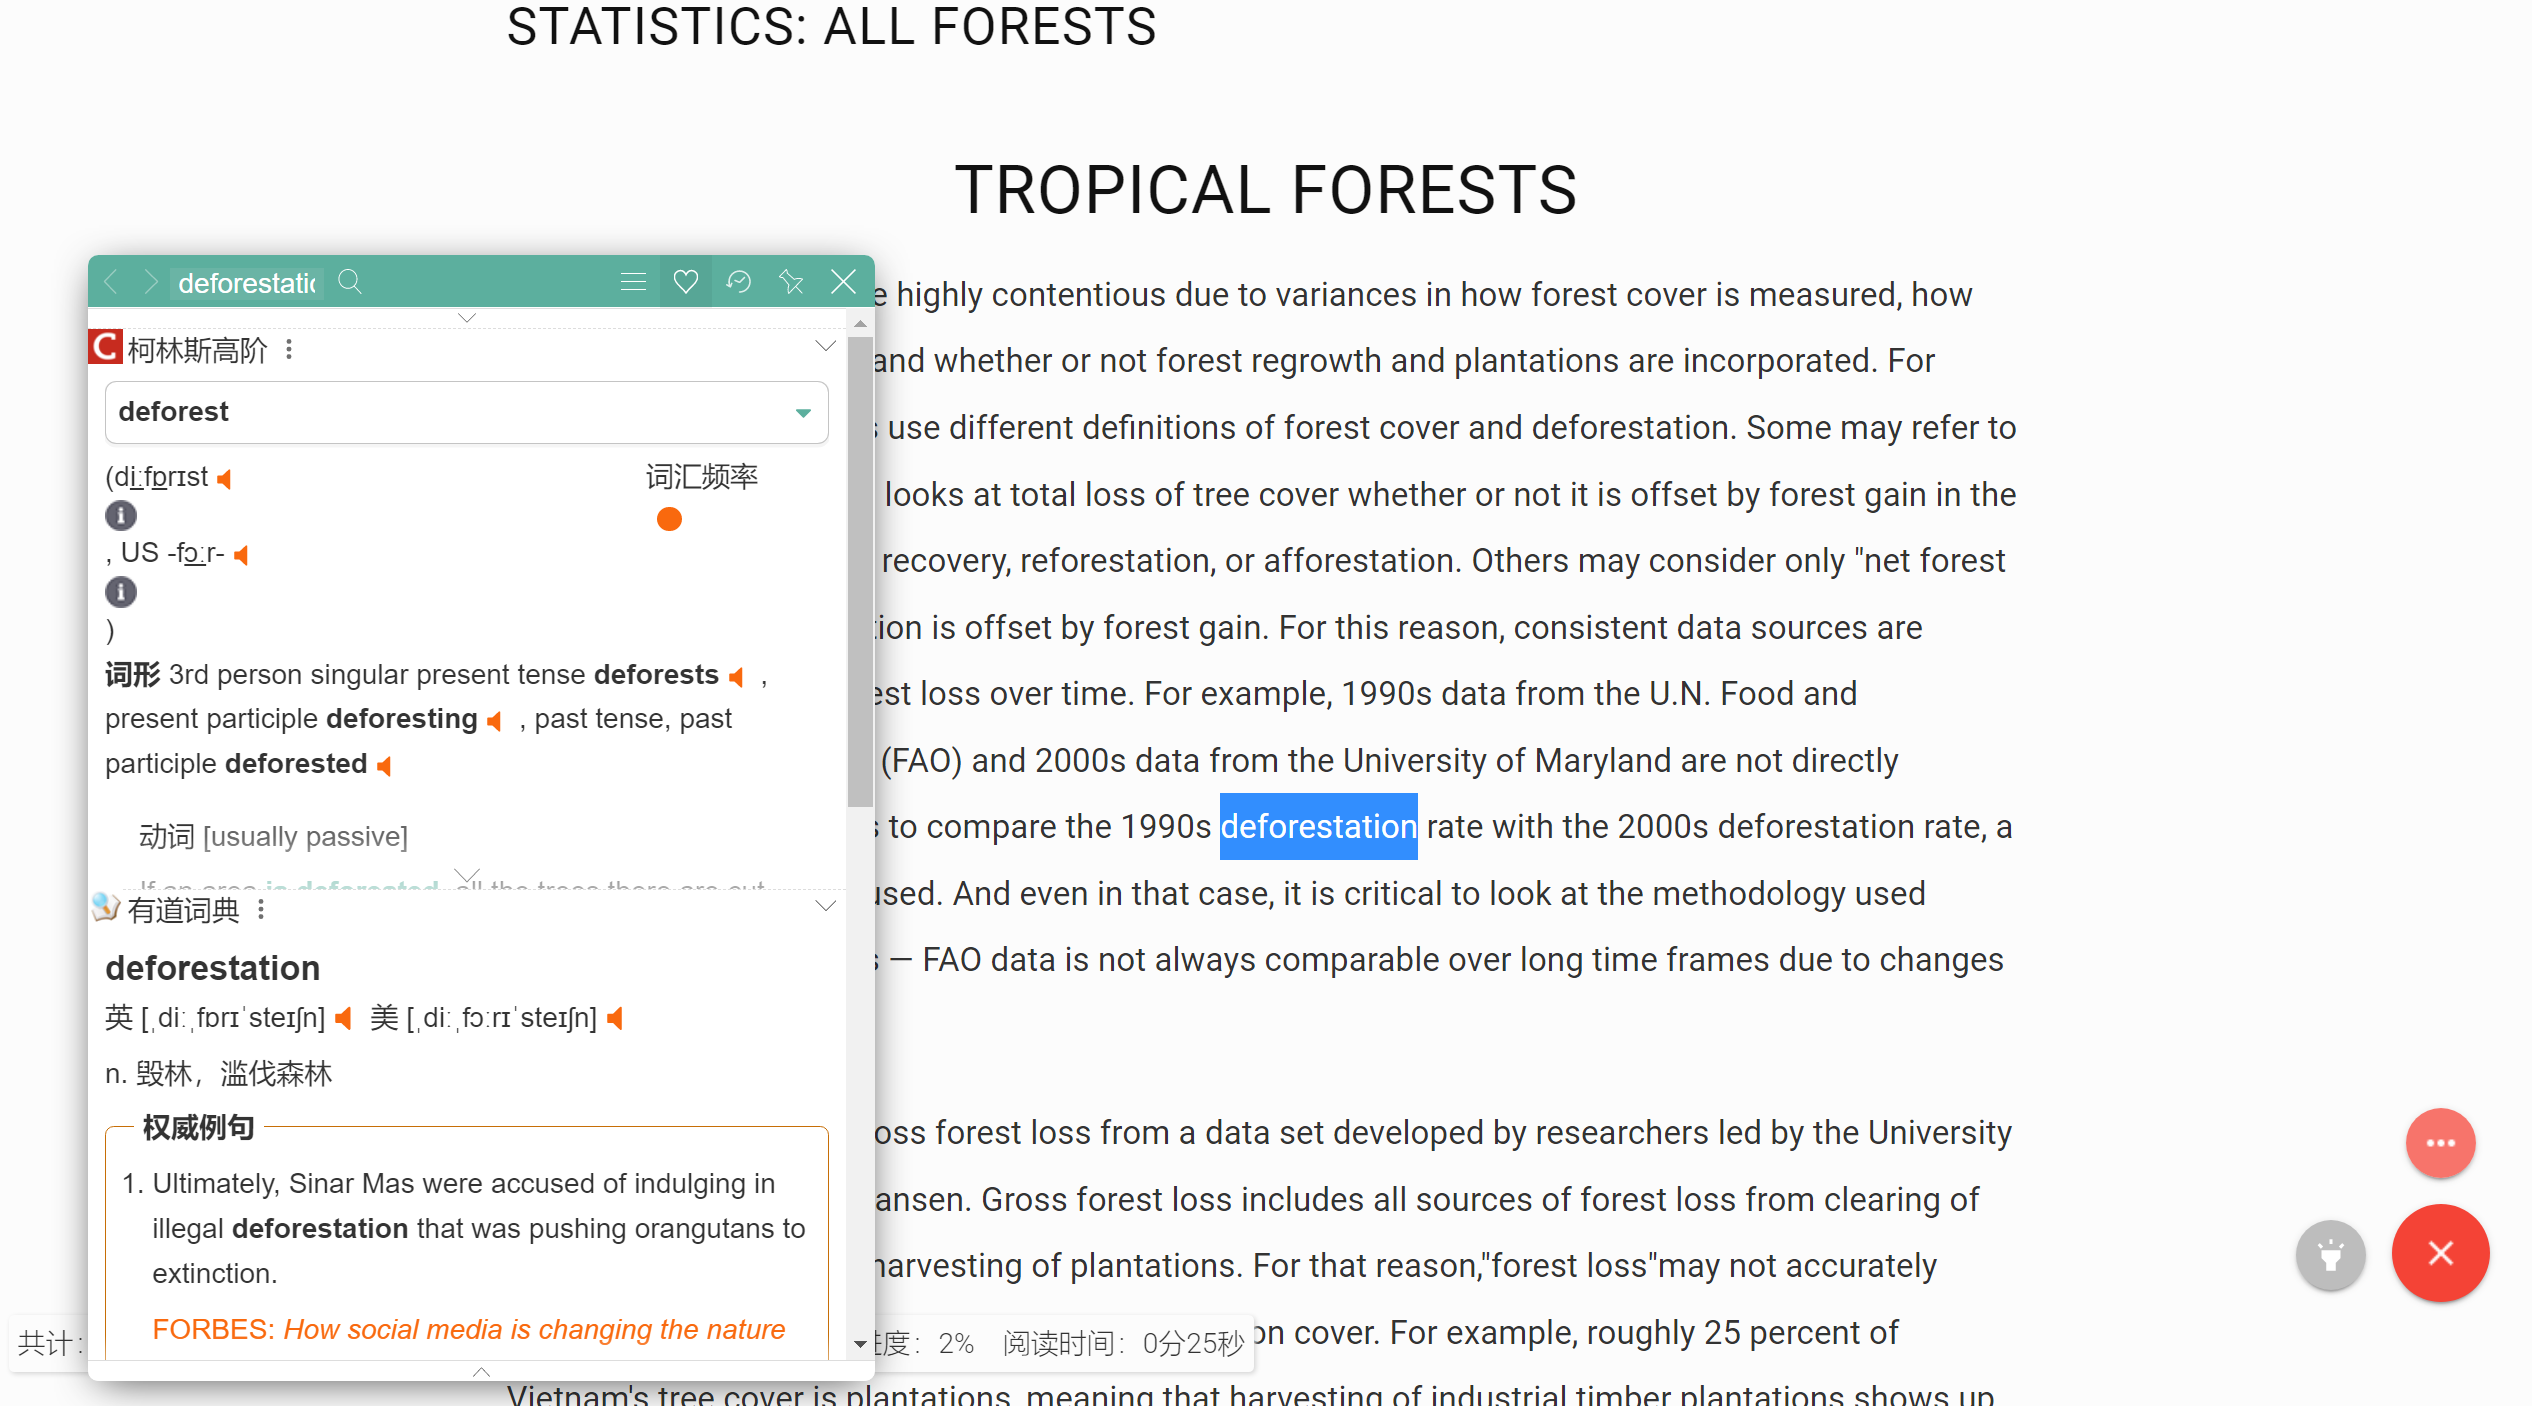Play UK pronunciation of deforestation in 有道词典

click(344, 1018)
